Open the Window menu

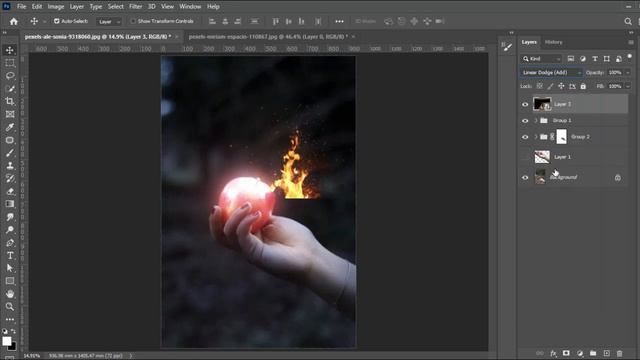[190, 7]
